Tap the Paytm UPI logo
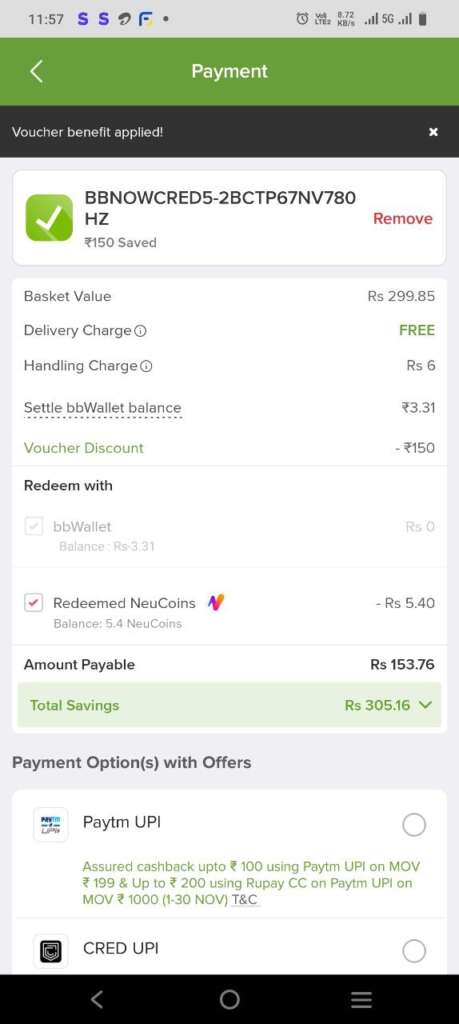 51,824
